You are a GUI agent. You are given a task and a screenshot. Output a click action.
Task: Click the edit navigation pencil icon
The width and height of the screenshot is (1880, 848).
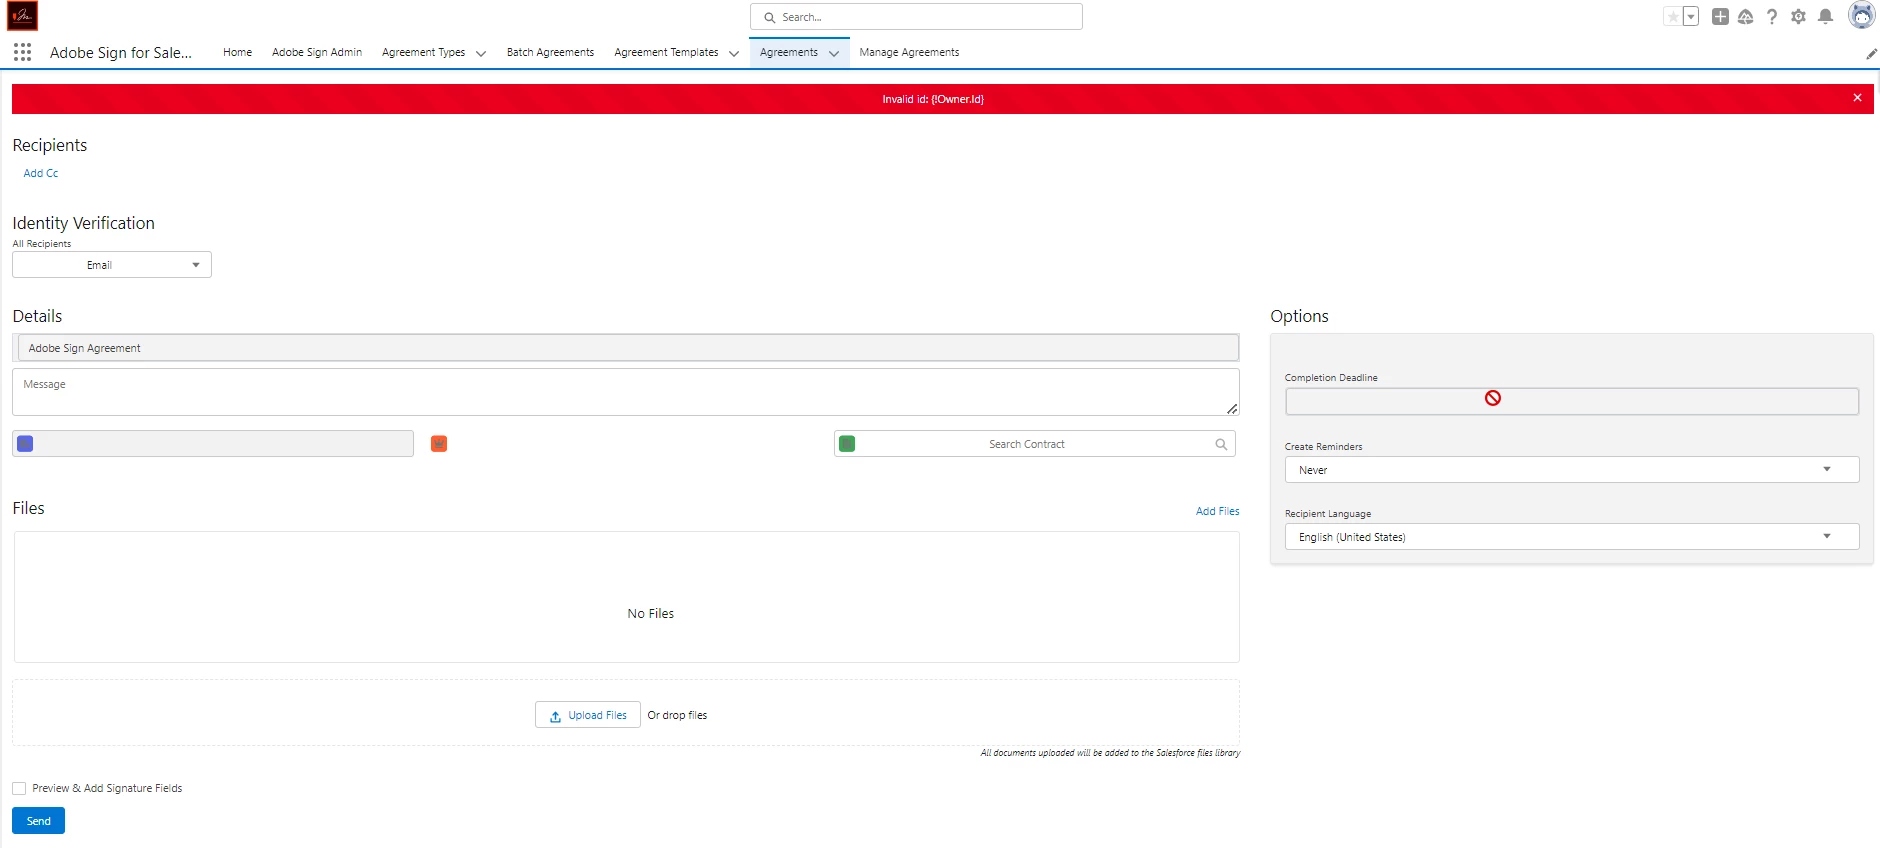click(x=1871, y=54)
